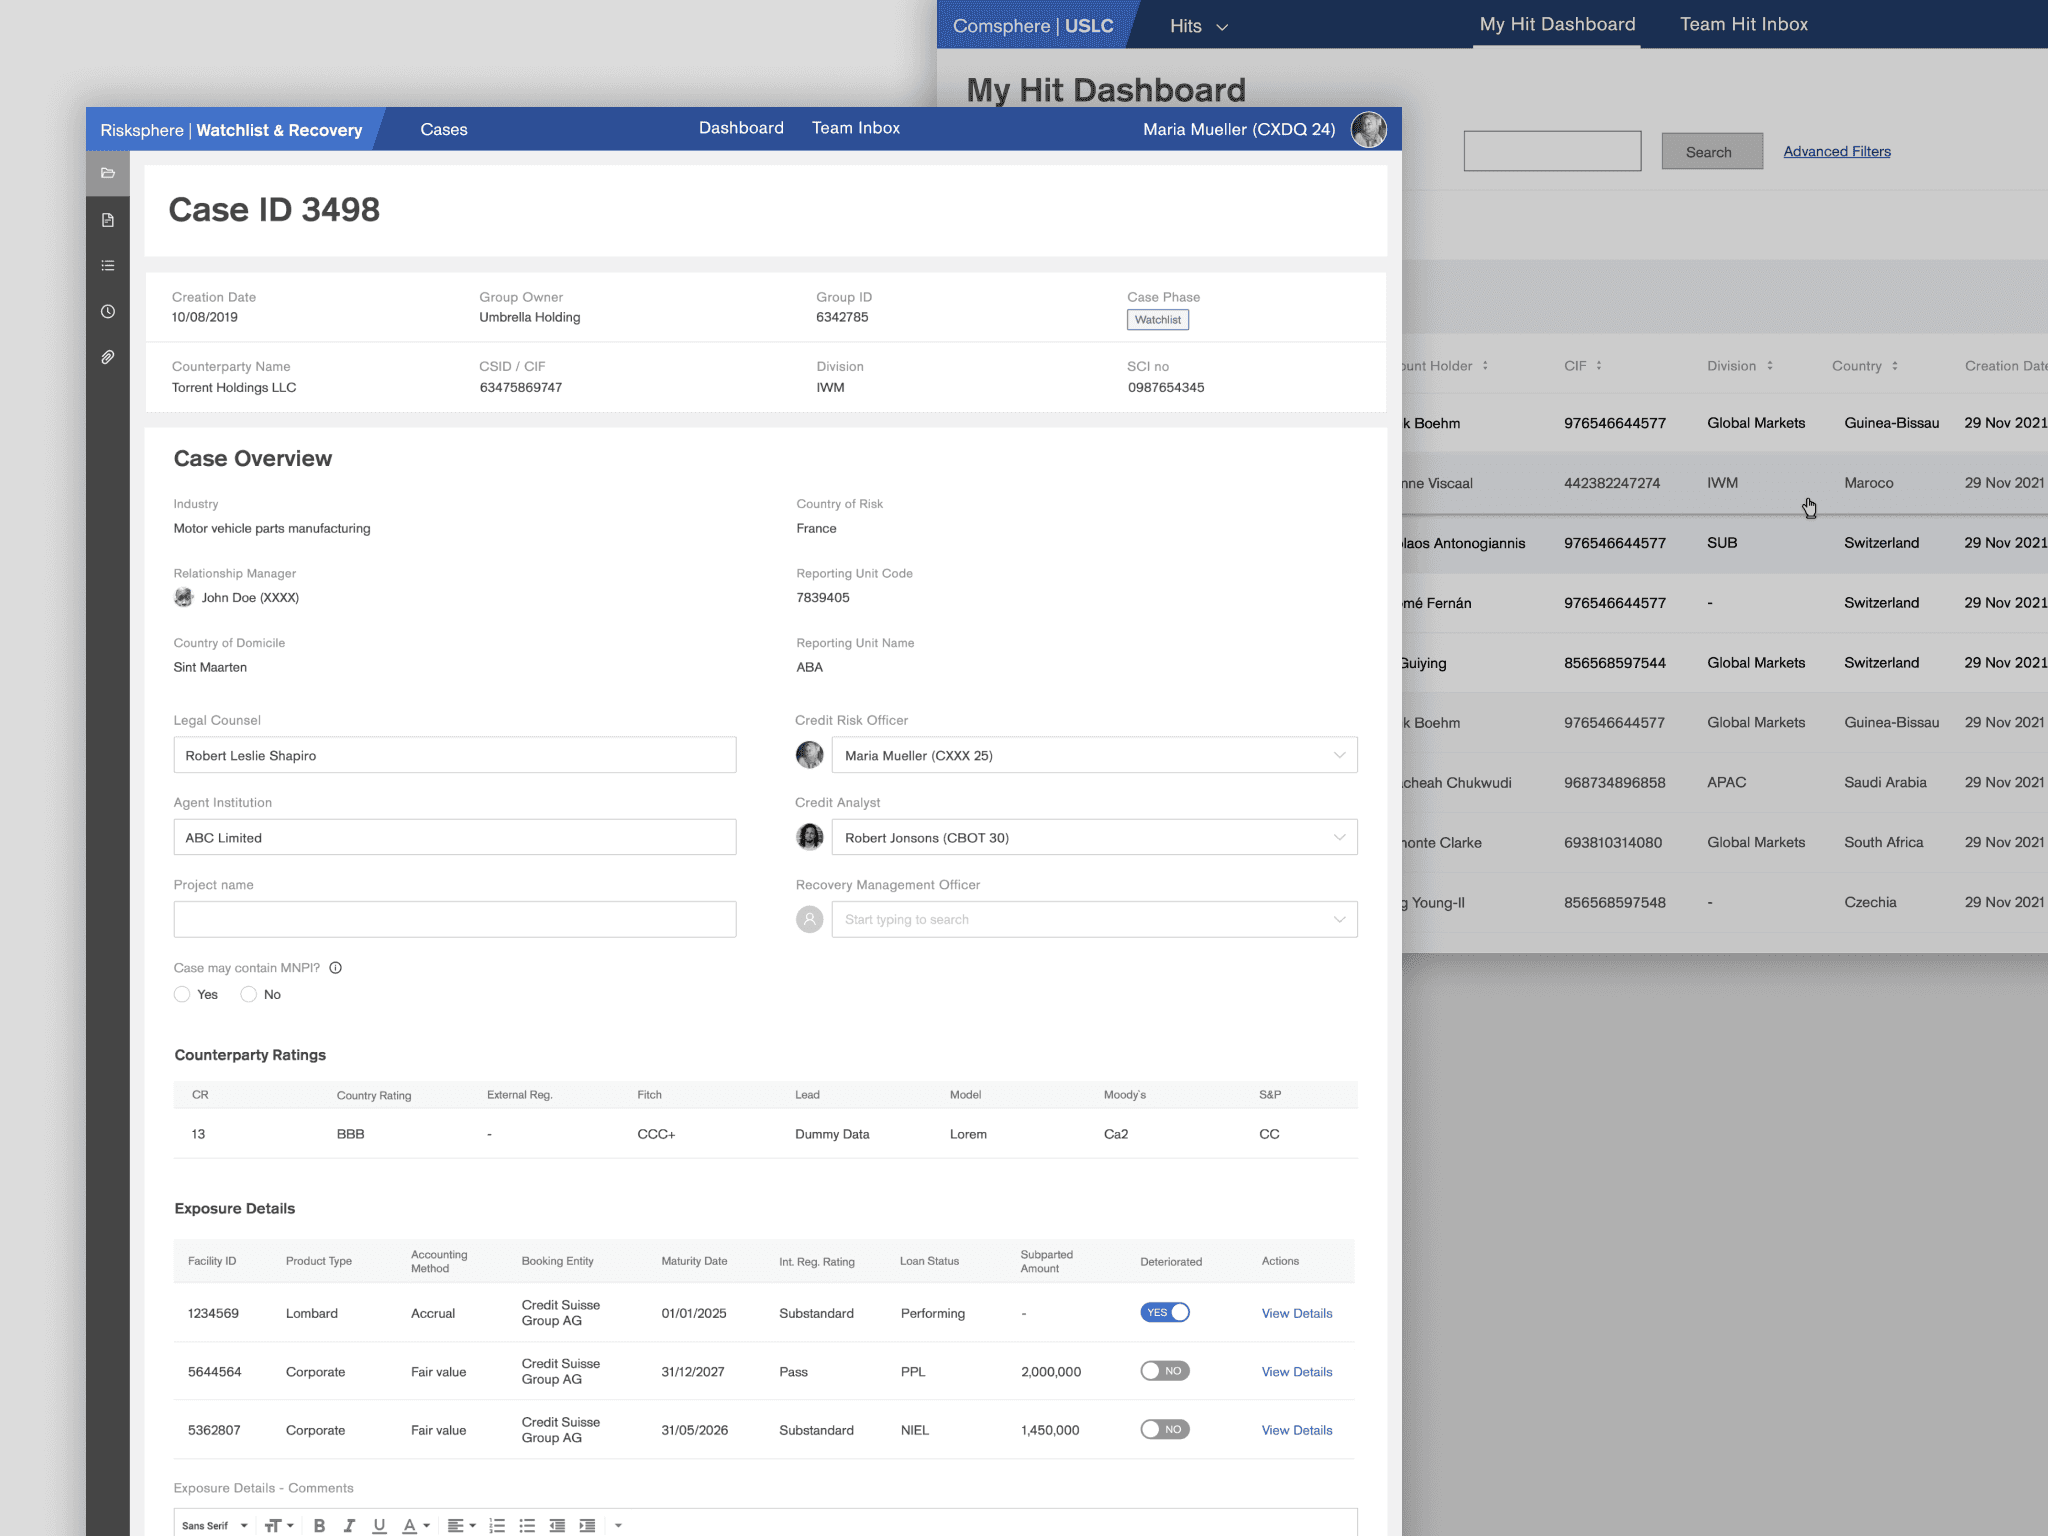Open Recovery Management Officer dropdown
This screenshot has height=1536, width=2048.
pos(1339,919)
